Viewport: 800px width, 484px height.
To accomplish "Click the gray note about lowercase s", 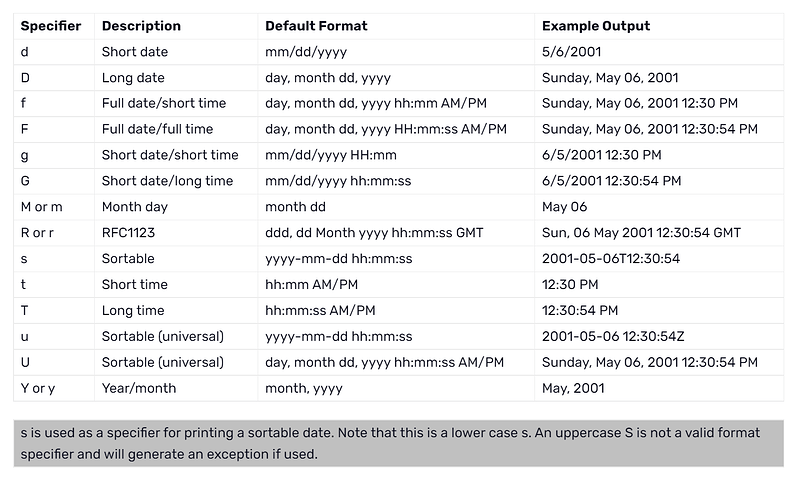I will (x=398, y=444).
